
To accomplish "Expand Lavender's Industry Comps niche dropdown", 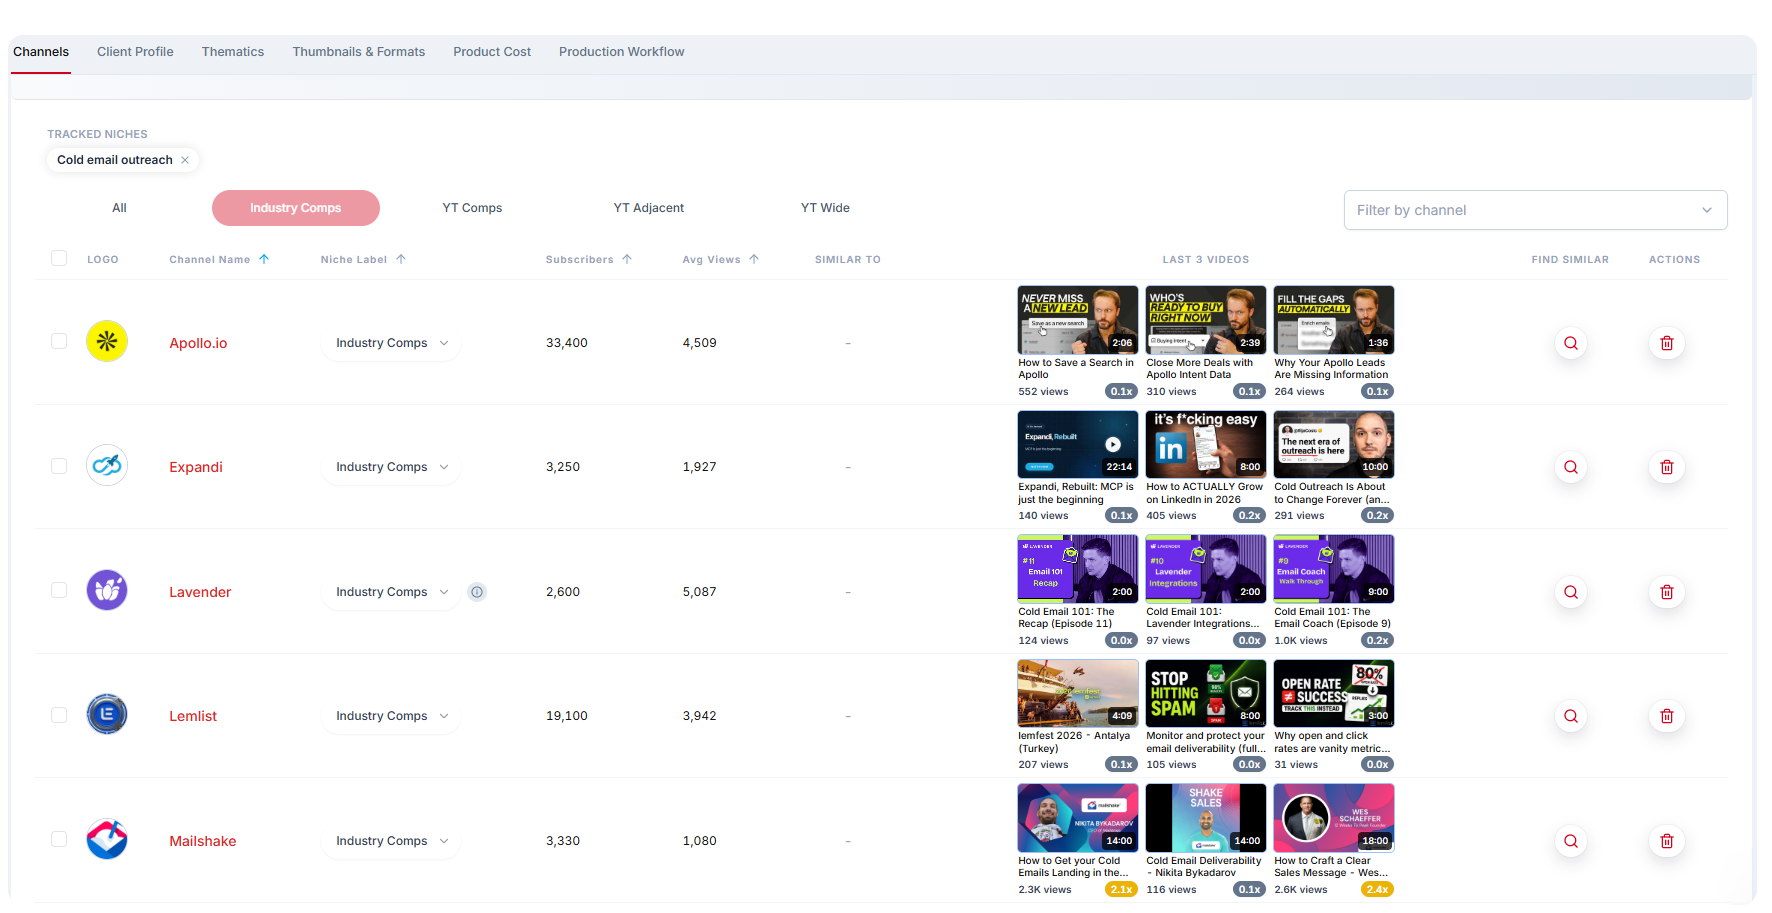I will [x=391, y=592].
